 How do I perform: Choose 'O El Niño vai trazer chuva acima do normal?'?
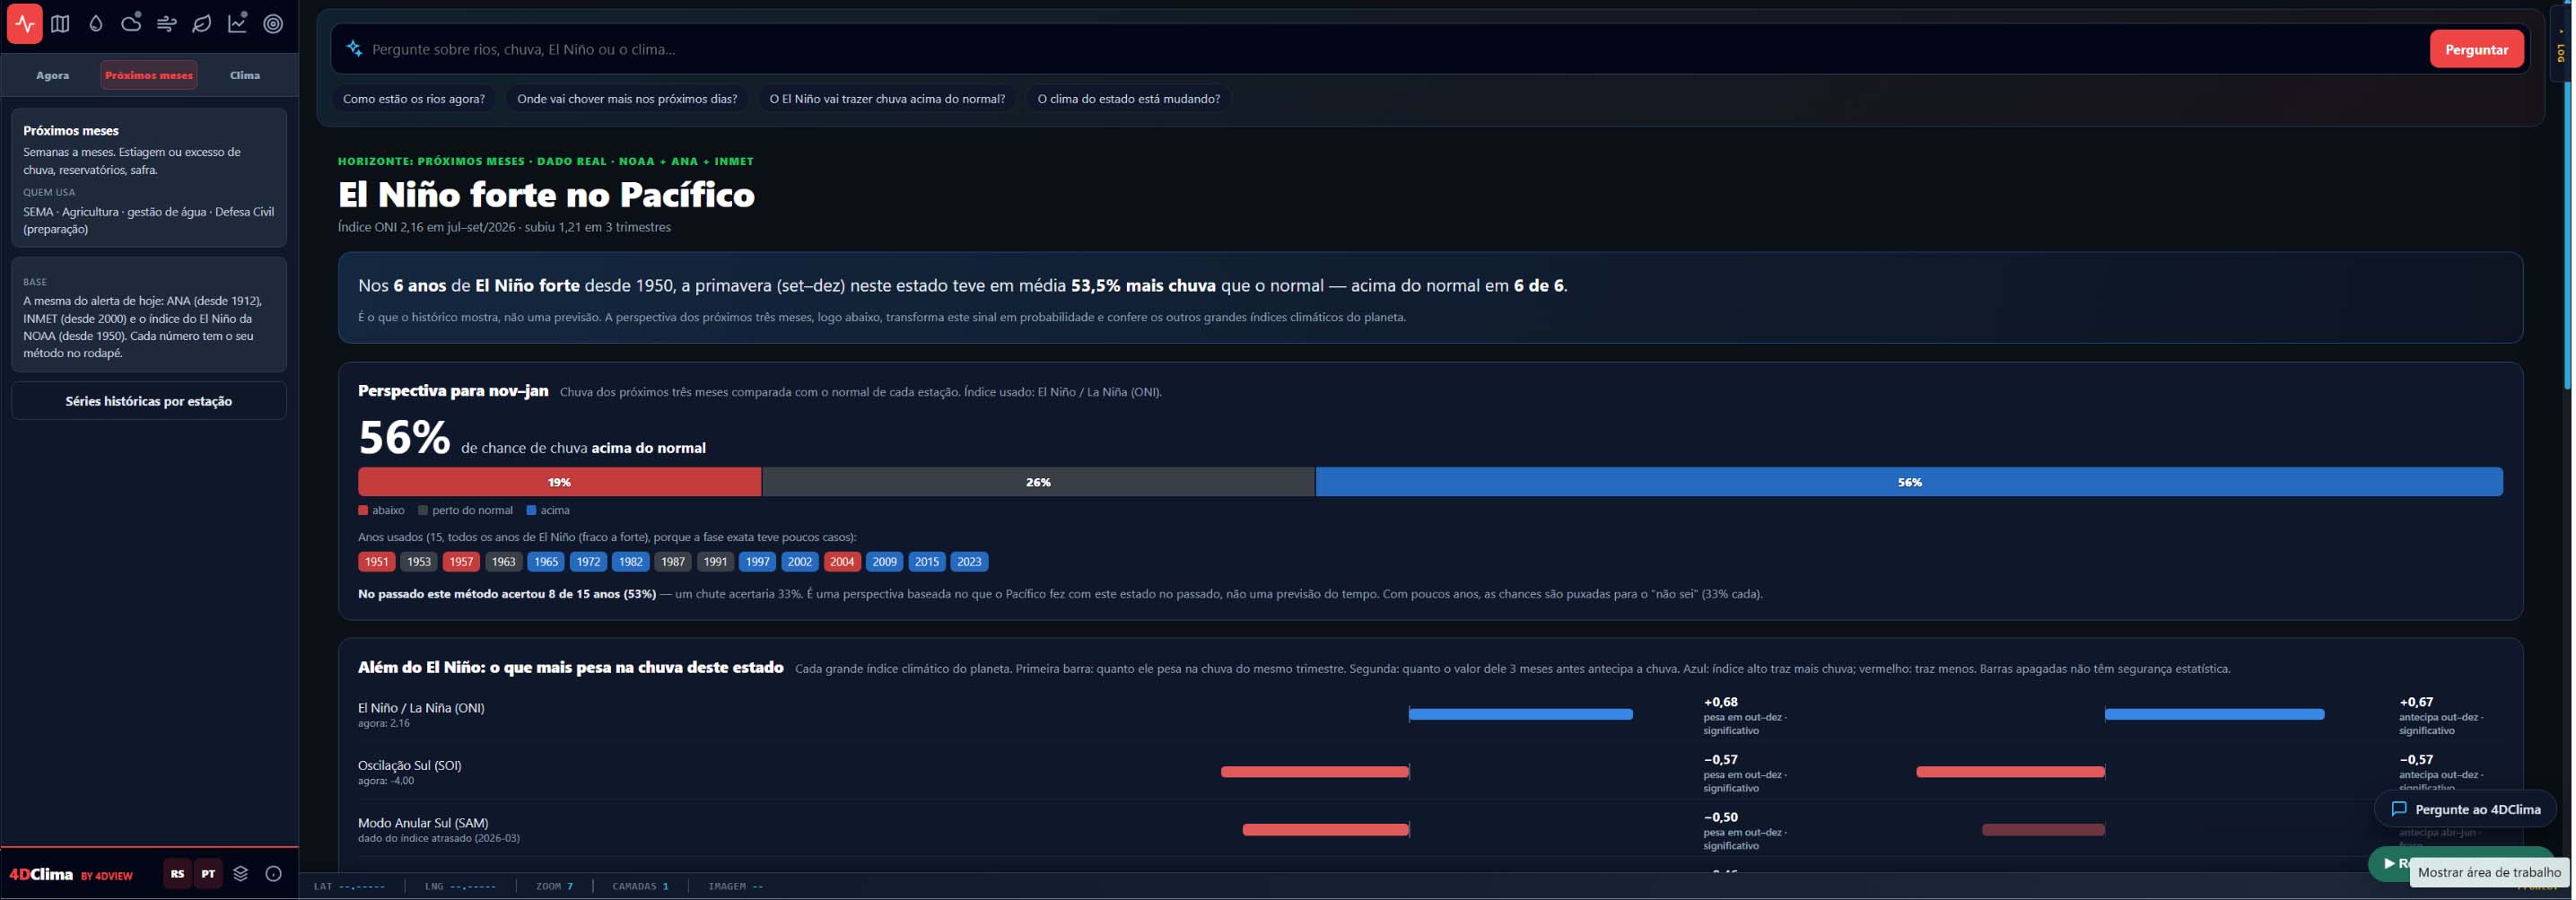(x=887, y=99)
